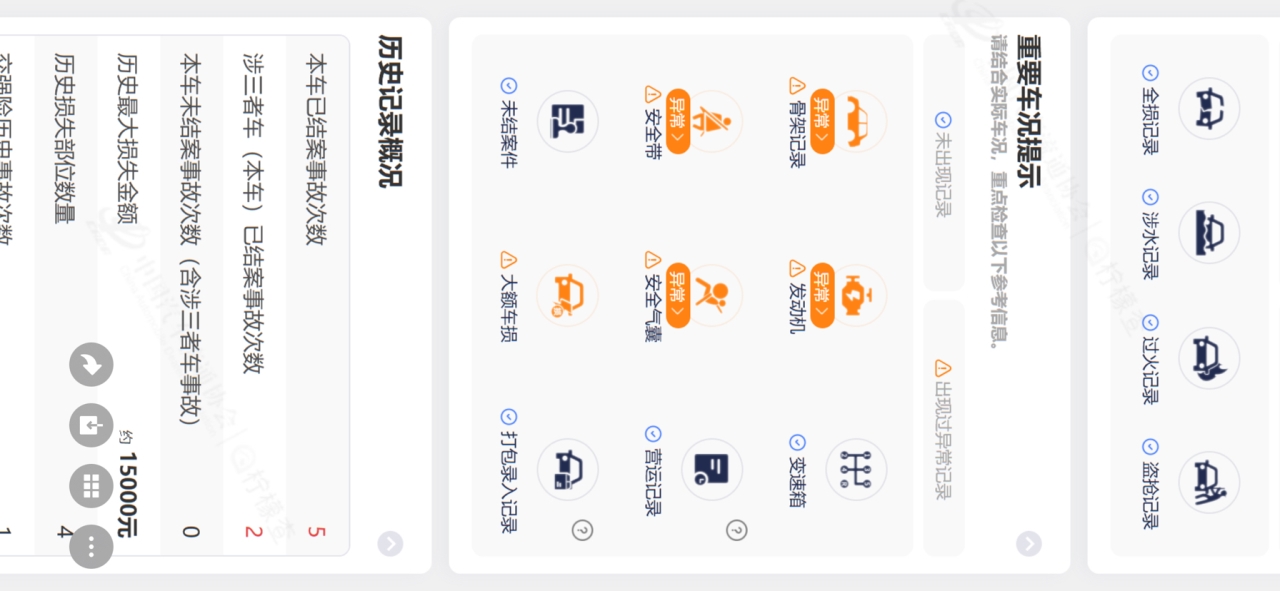Tap the 大额车损 icon

tap(567, 295)
